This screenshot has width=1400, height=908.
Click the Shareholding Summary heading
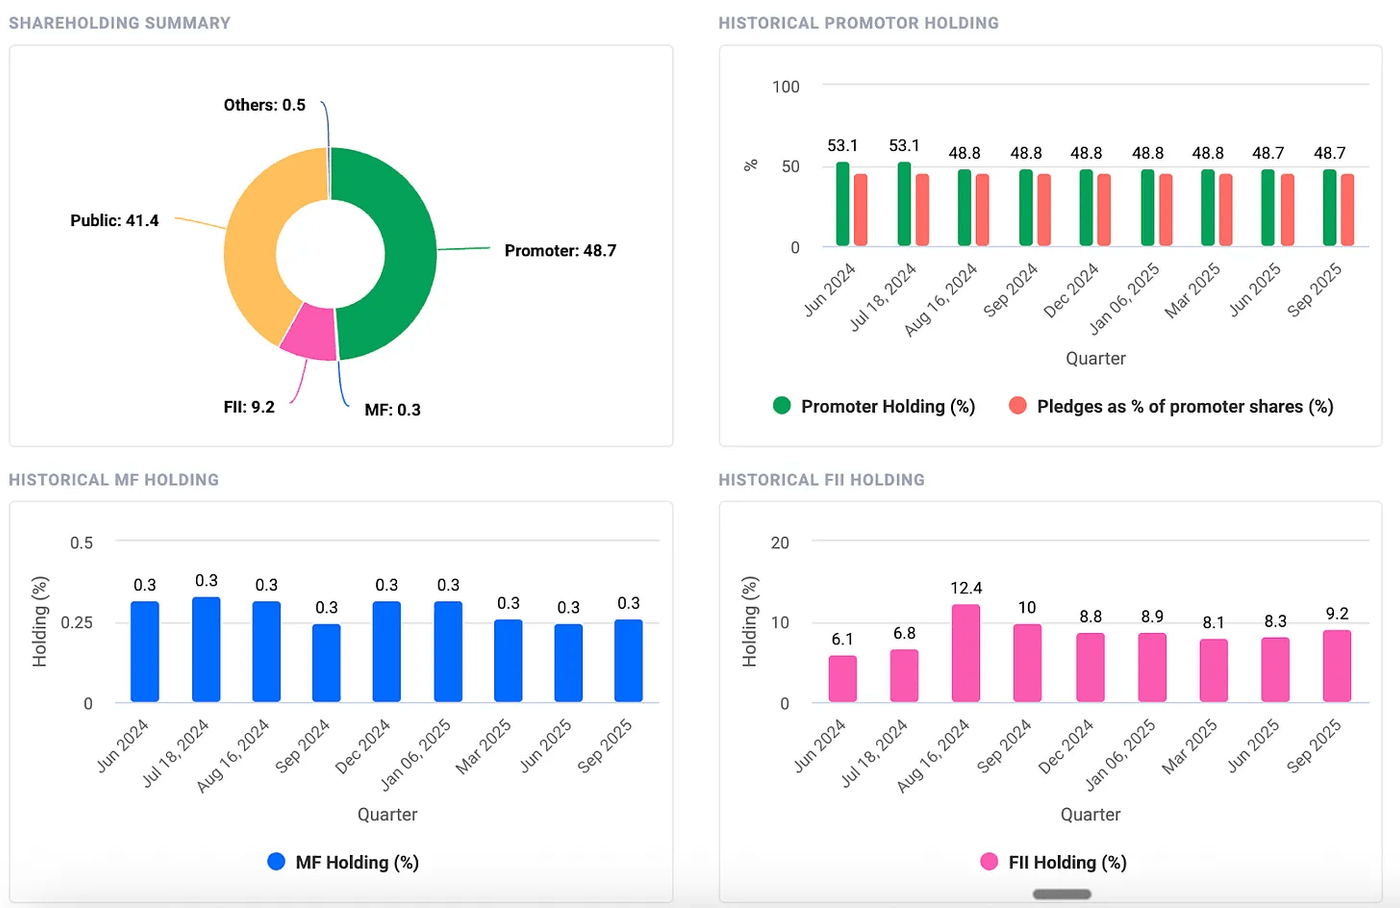coord(119,23)
